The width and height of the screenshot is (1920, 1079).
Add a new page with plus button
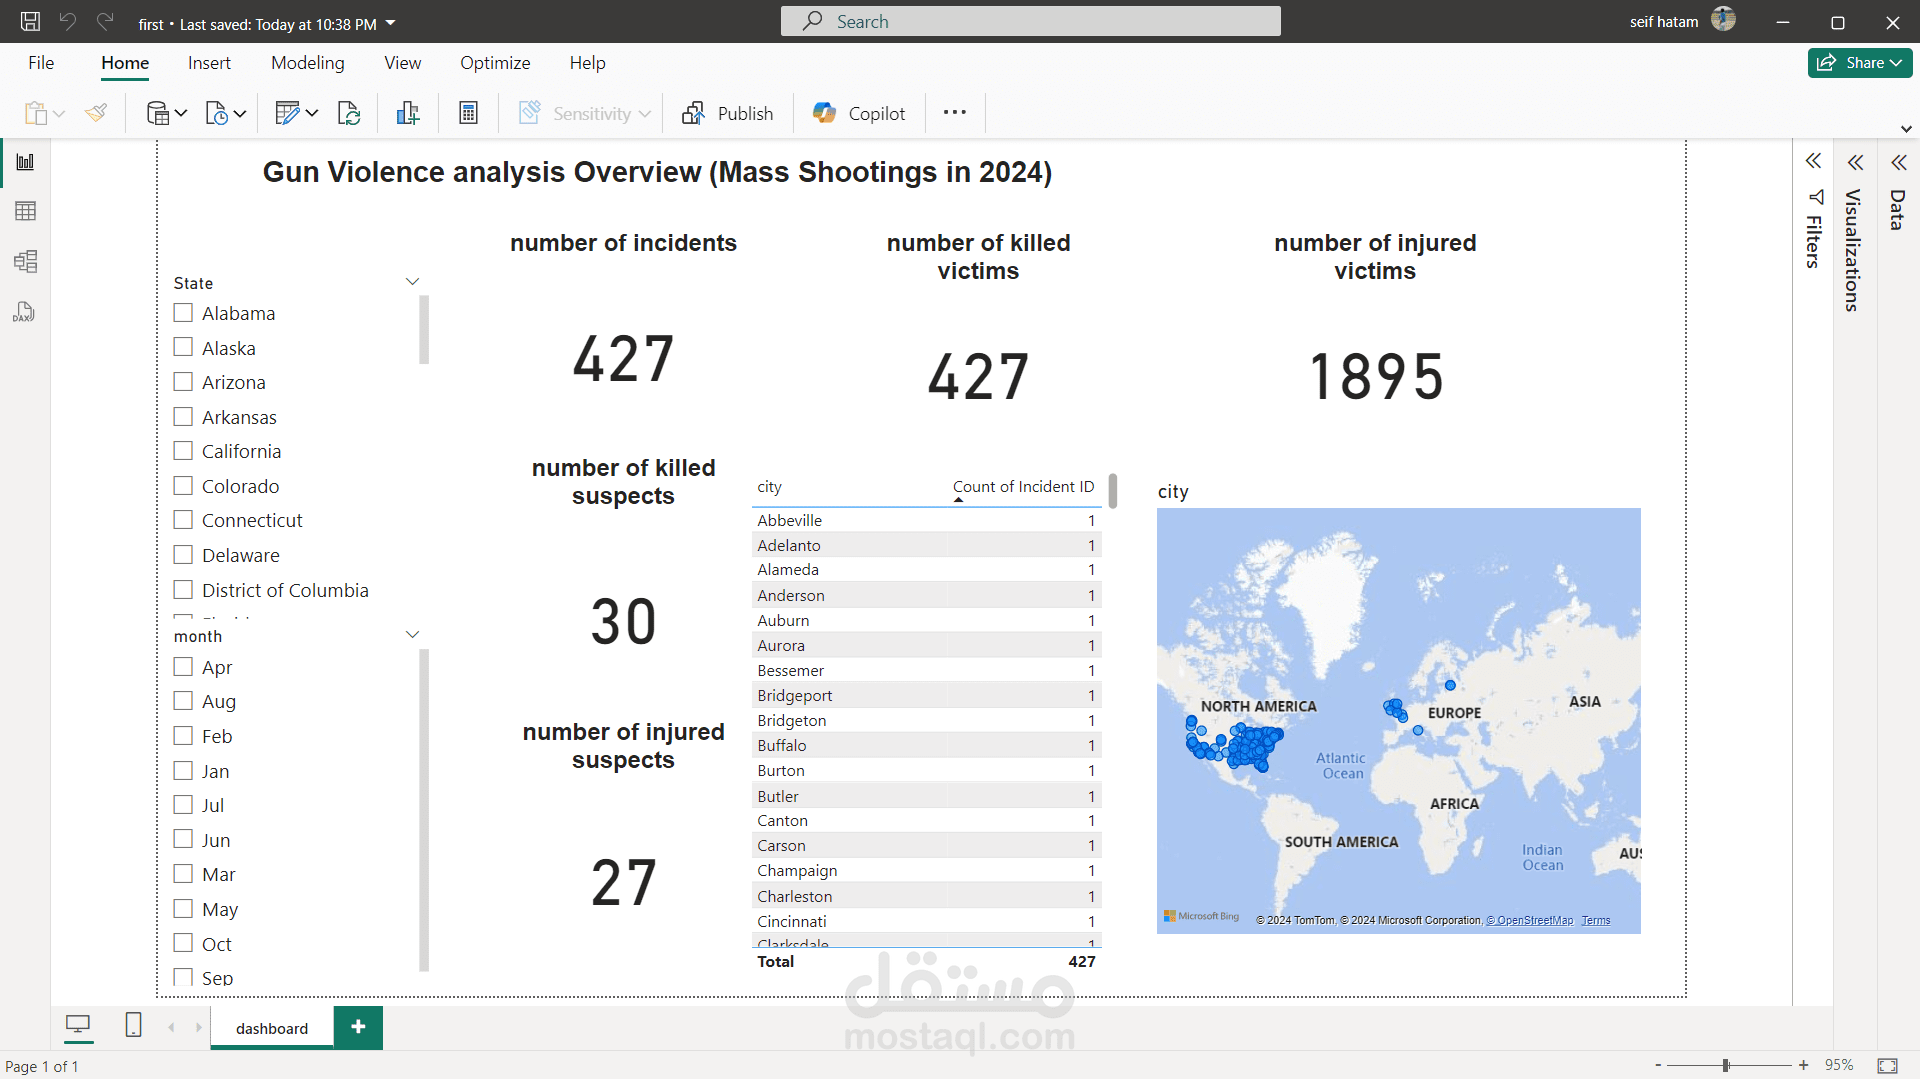coord(358,1027)
